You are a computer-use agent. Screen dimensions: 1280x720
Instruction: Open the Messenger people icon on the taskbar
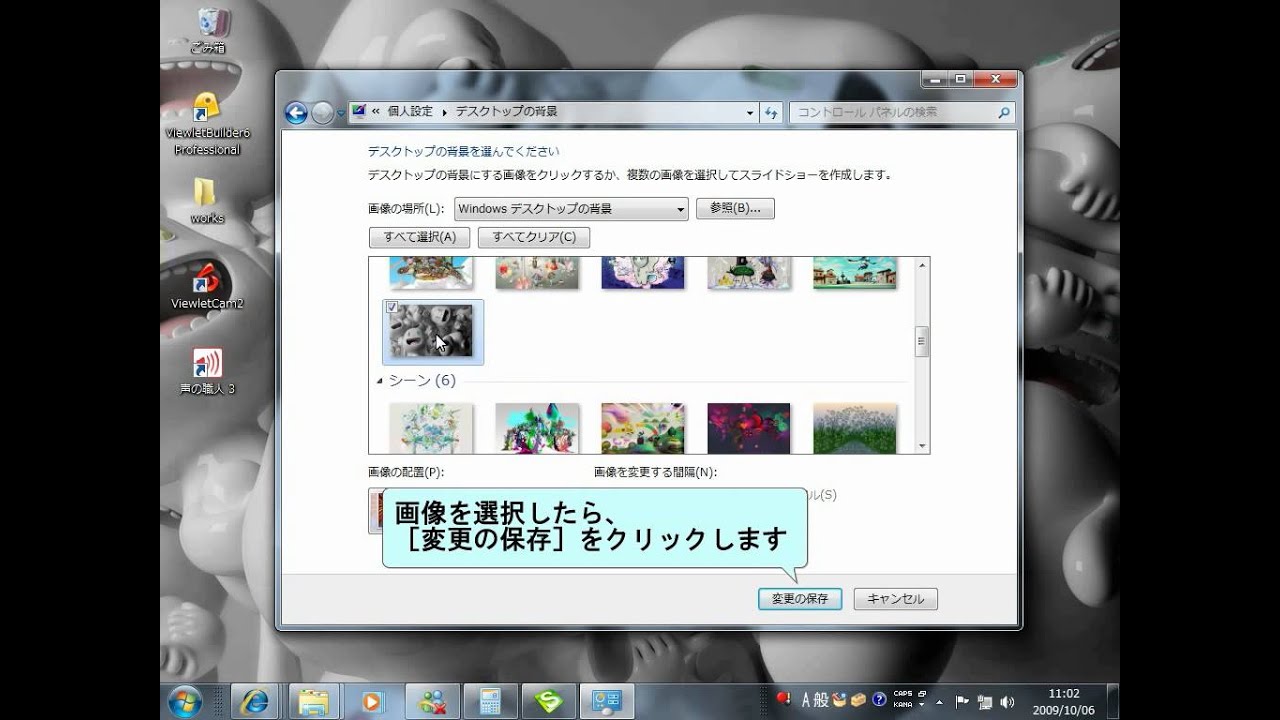pyautogui.click(x=432, y=701)
